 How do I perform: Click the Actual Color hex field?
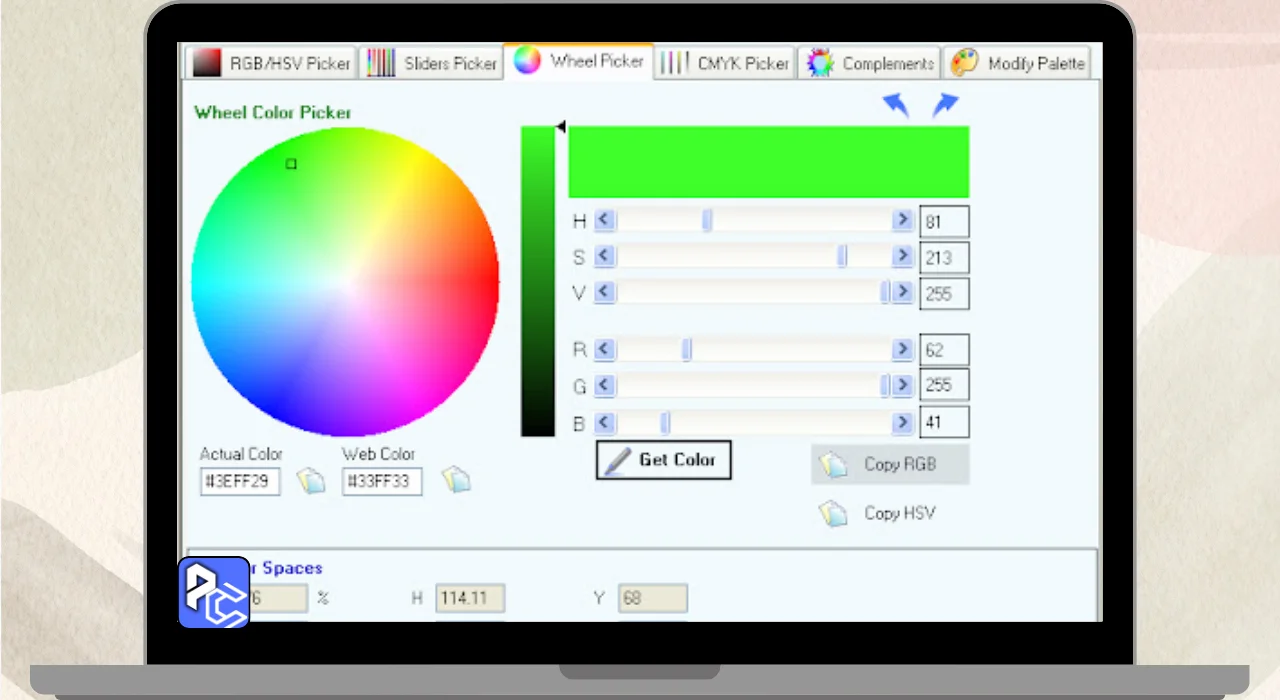(240, 482)
